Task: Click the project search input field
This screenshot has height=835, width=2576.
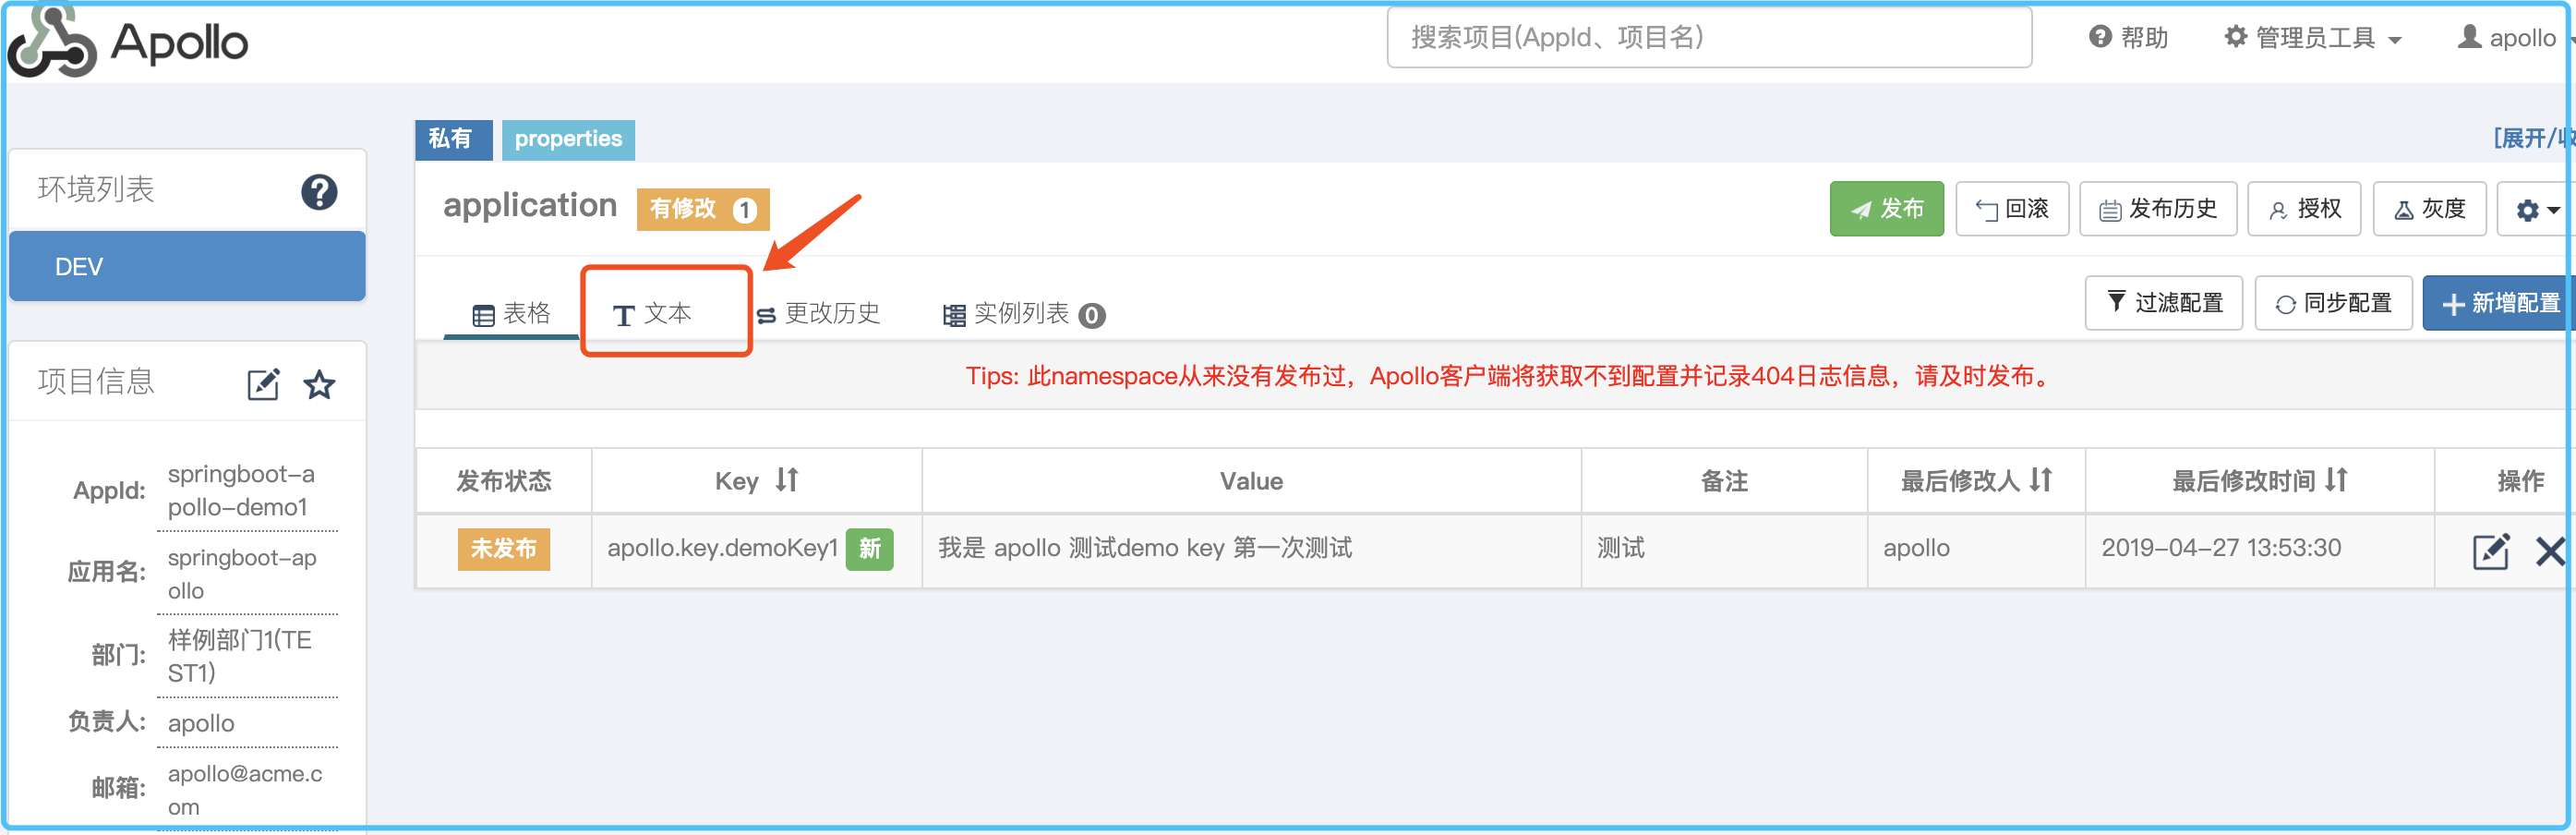Action: (x=1709, y=38)
